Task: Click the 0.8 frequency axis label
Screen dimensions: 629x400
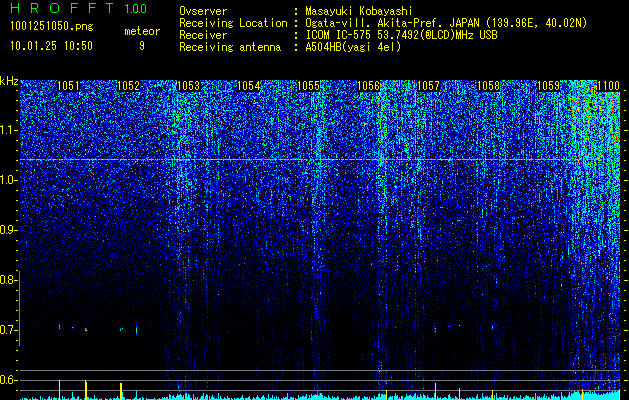Action: click(8, 280)
